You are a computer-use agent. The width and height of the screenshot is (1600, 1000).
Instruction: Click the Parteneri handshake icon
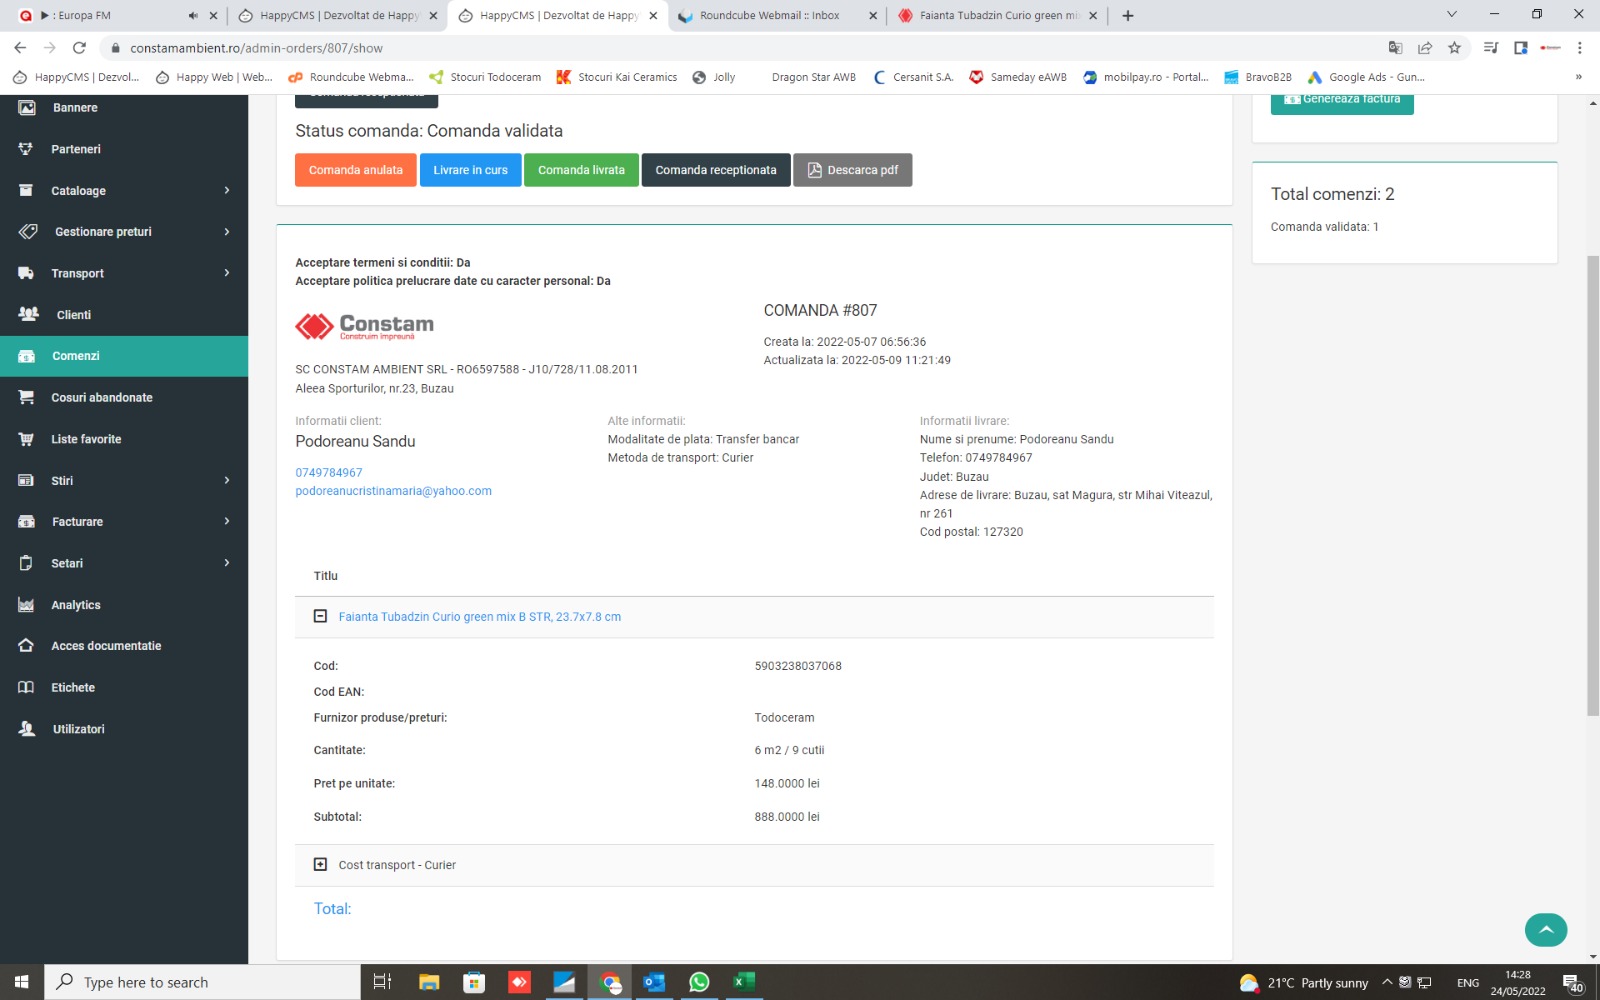[x=26, y=149]
